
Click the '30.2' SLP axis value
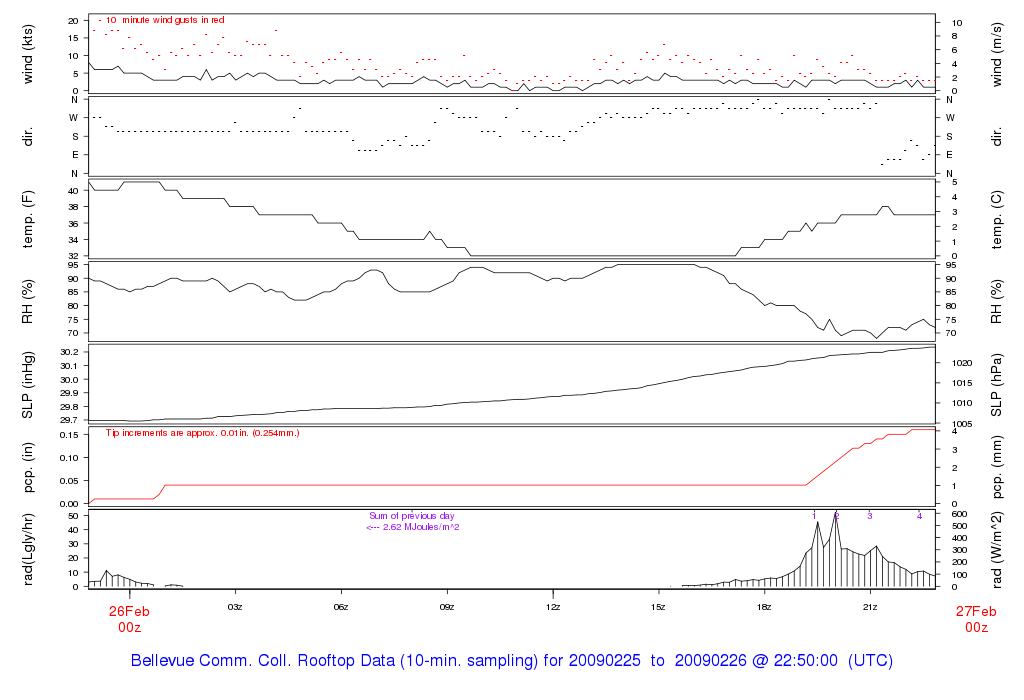click(69, 352)
